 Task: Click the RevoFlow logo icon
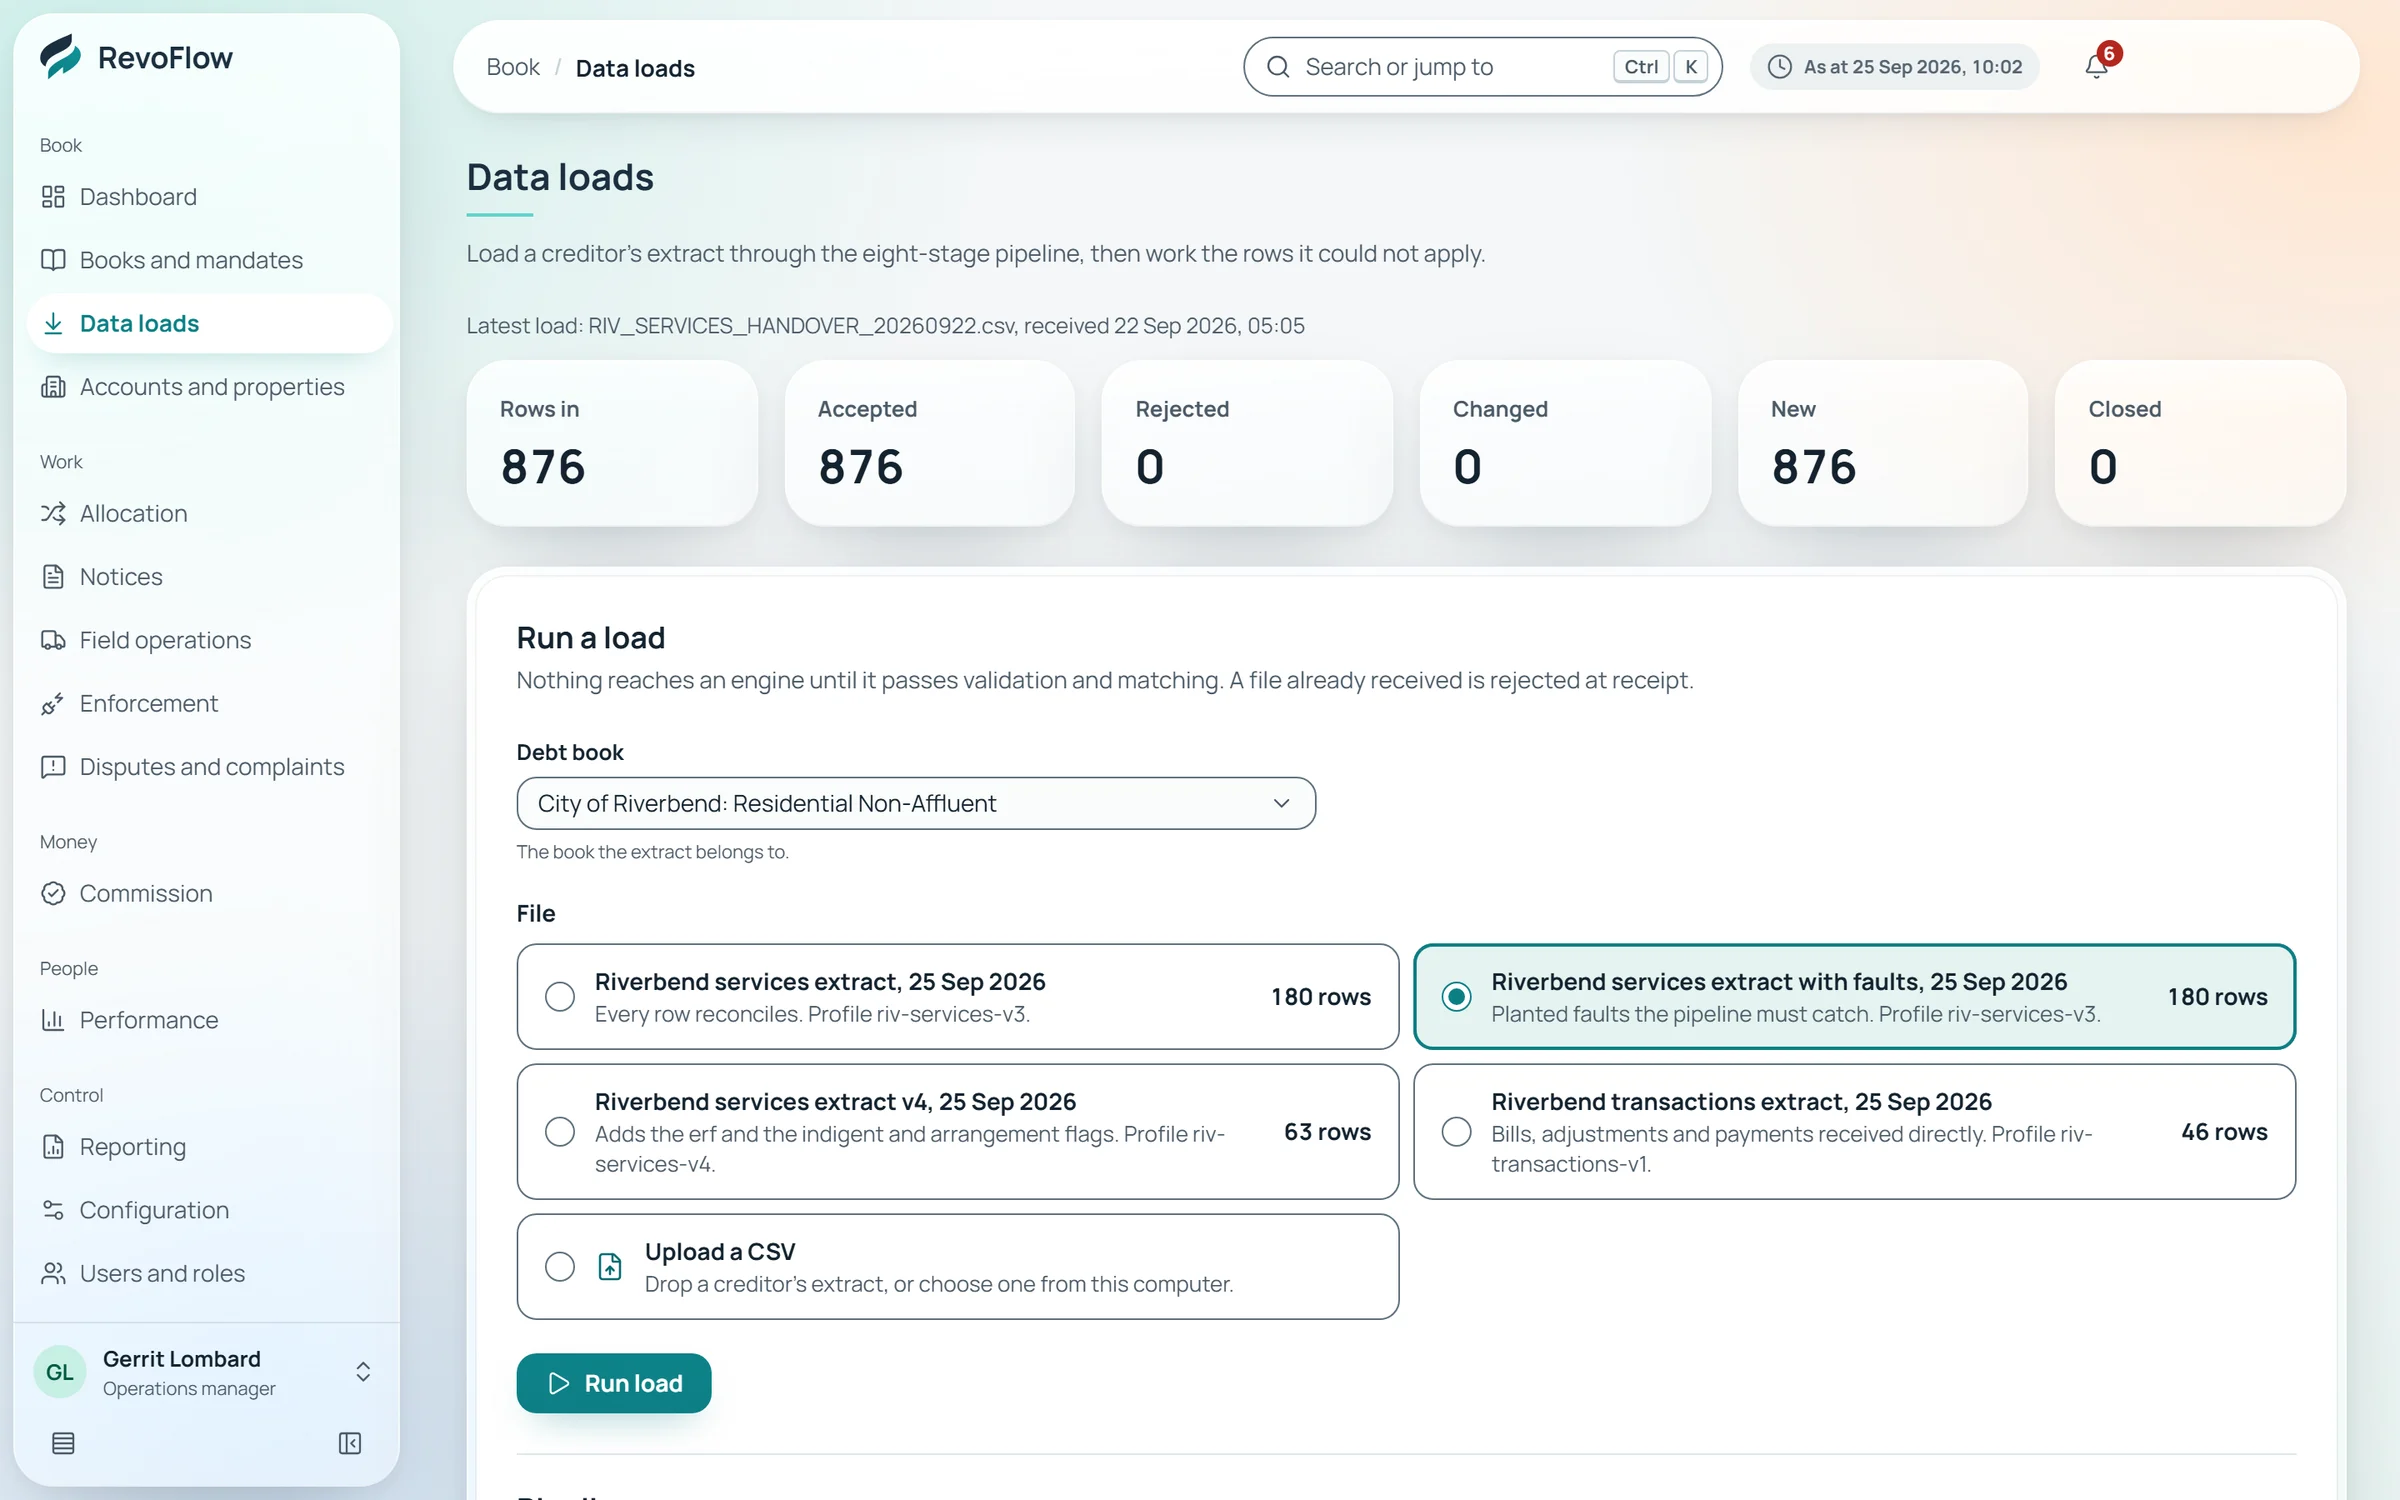[61, 57]
